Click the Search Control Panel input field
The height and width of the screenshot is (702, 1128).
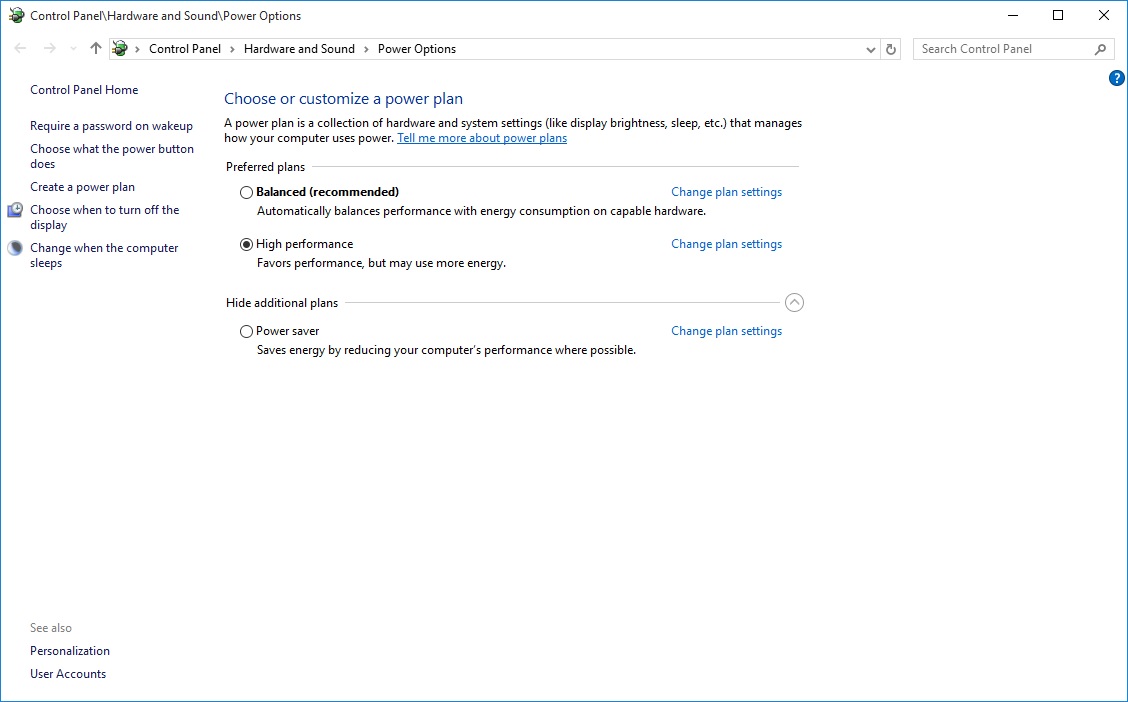coord(1000,48)
